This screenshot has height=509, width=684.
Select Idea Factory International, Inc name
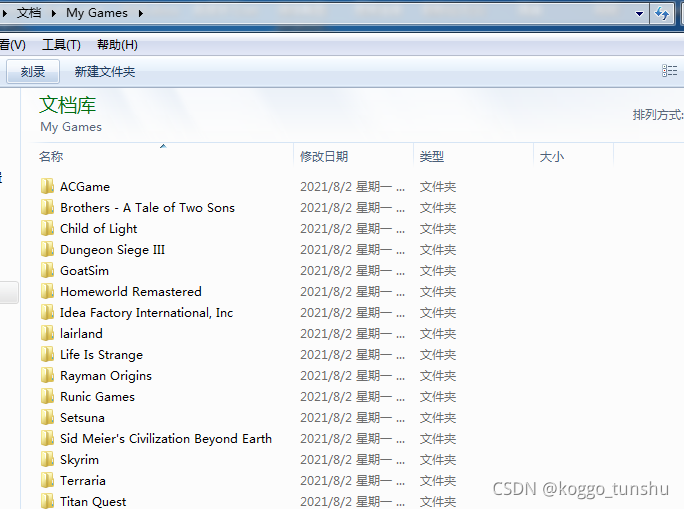[147, 313]
